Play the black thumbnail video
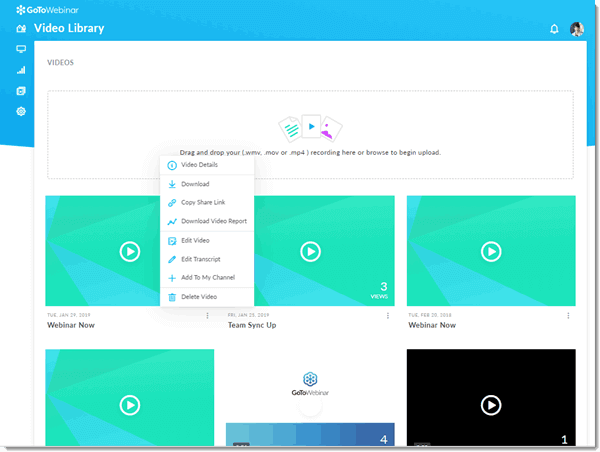Screen dimensions: 600x452 coord(491,405)
